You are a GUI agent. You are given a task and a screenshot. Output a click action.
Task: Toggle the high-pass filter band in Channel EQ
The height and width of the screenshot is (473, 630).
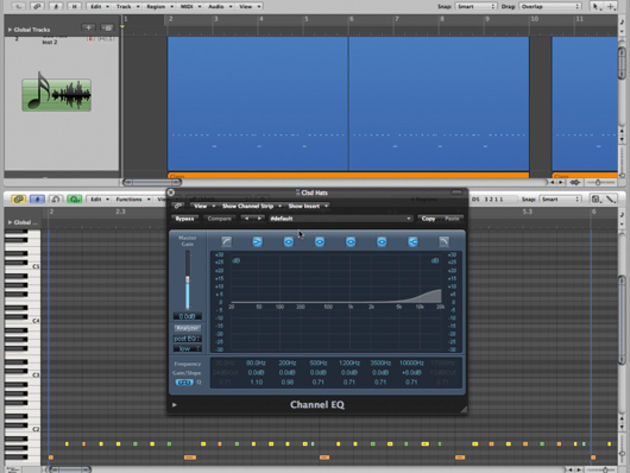227,242
